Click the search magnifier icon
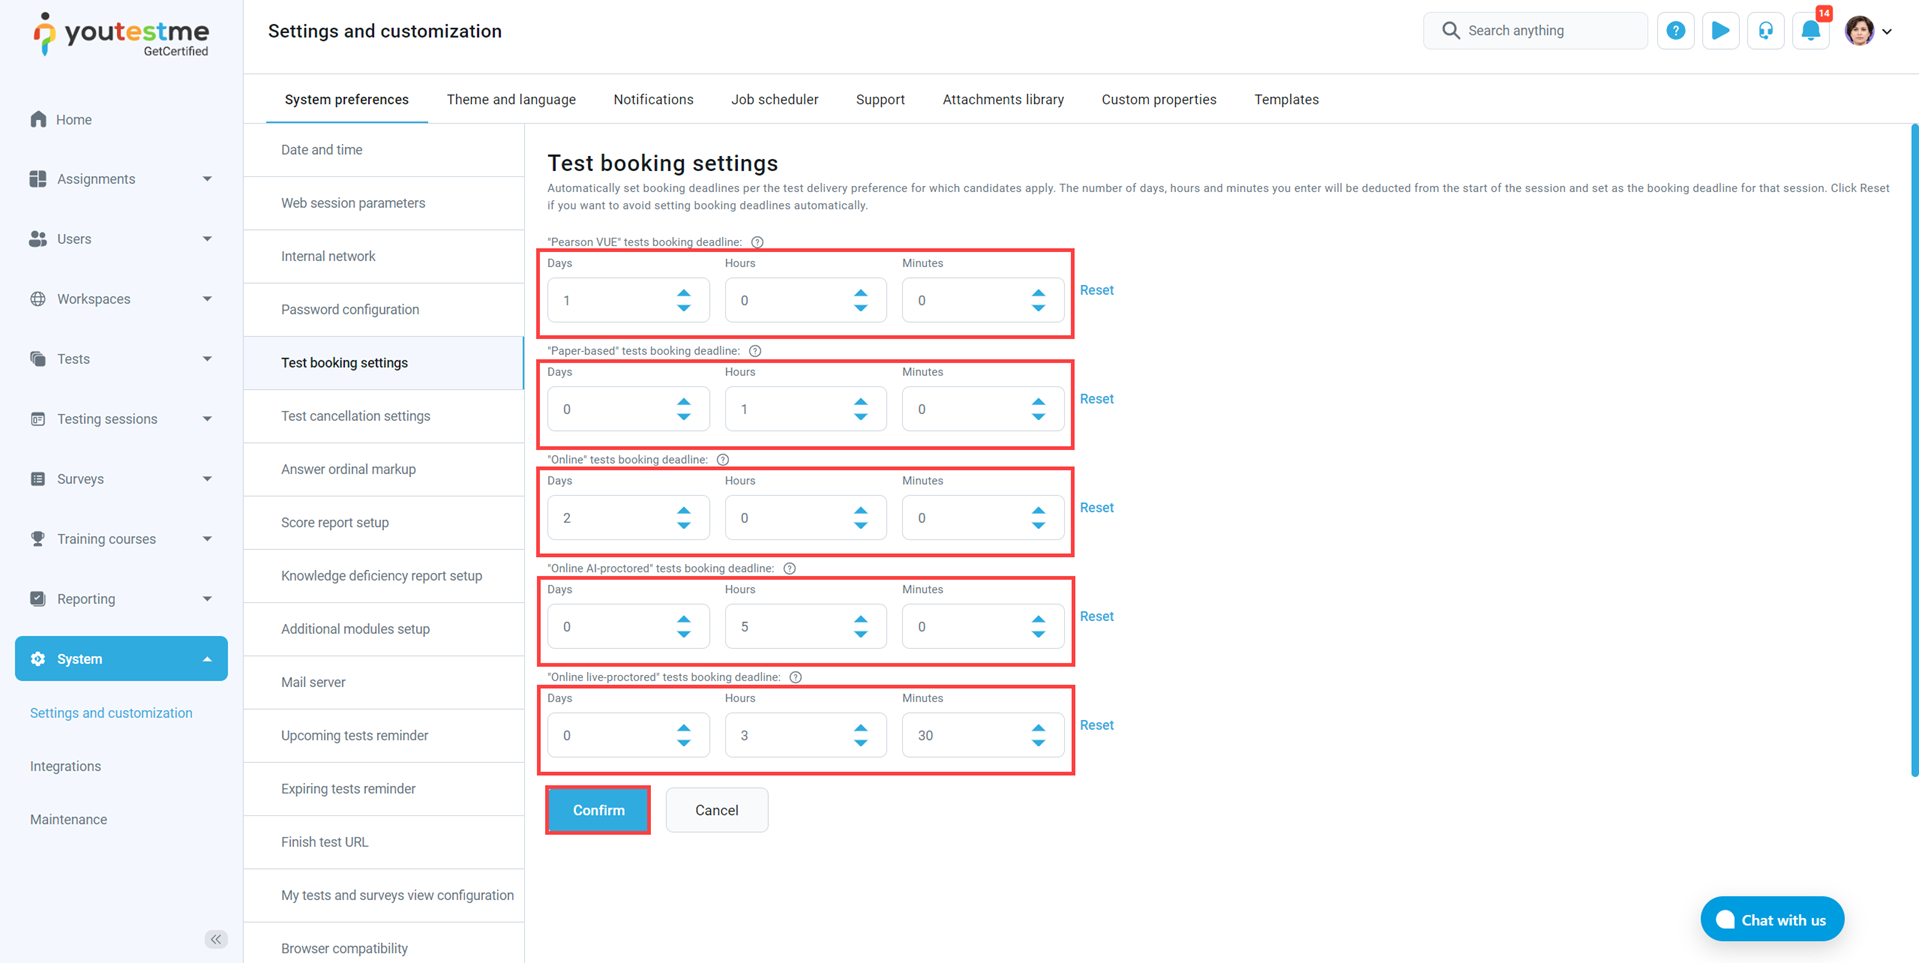Viewport: 1919px width, 963px height. point(1450,31)
